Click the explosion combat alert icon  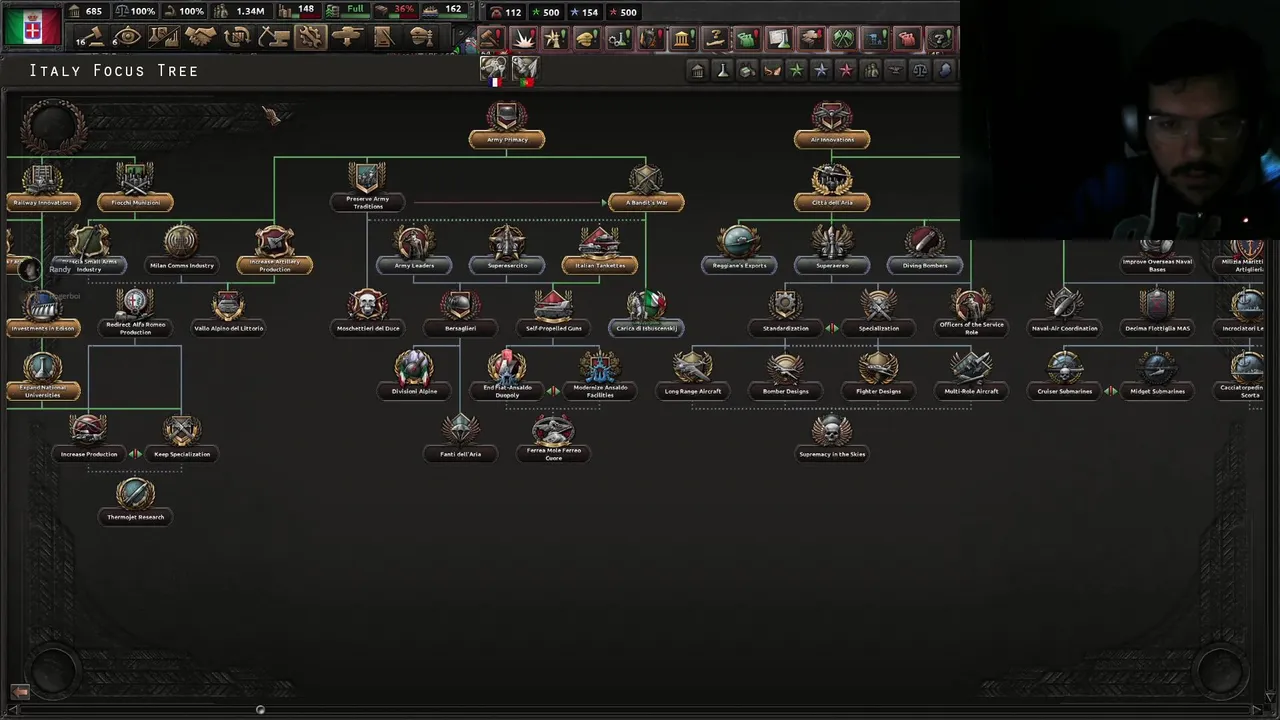point(523,39)
